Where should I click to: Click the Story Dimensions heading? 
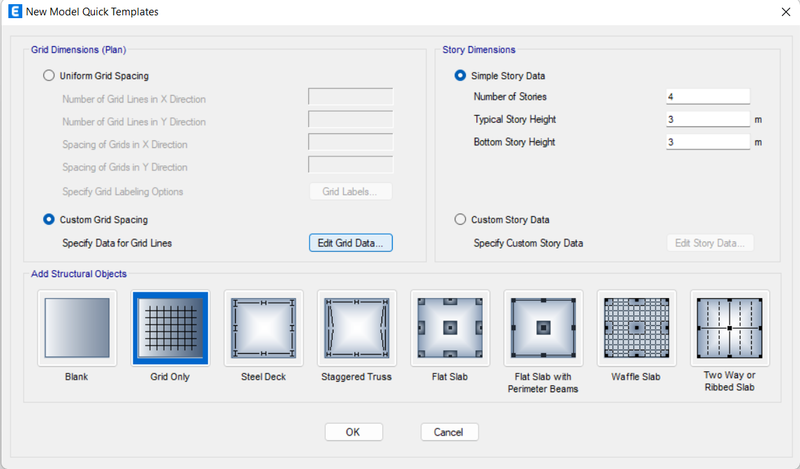pyautogui.click(x=479, y=50)
